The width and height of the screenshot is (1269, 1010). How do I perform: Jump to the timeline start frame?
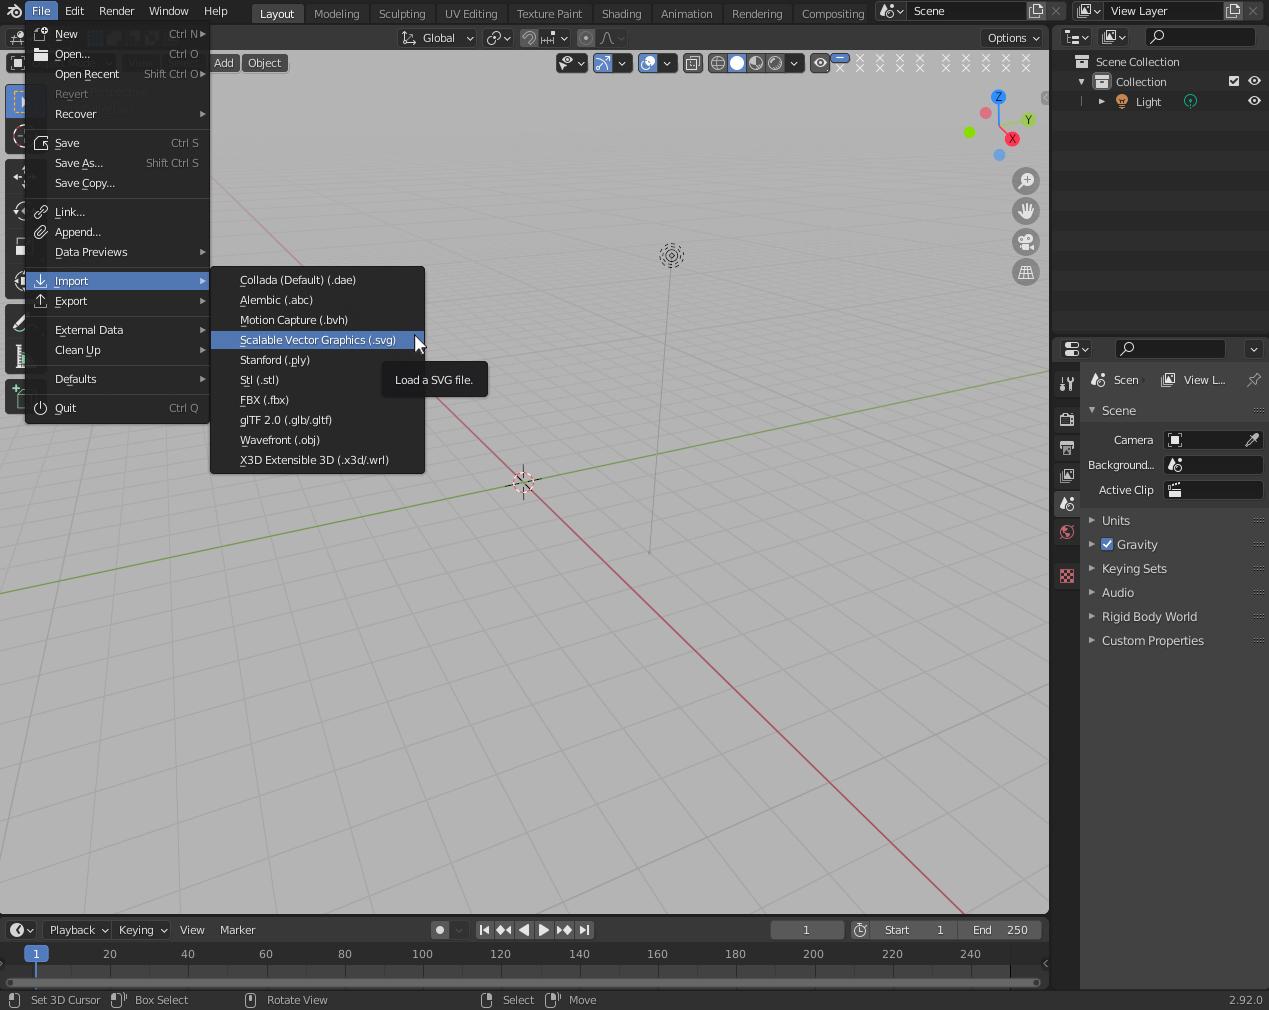pyautogui.click(x=484, y=930)
